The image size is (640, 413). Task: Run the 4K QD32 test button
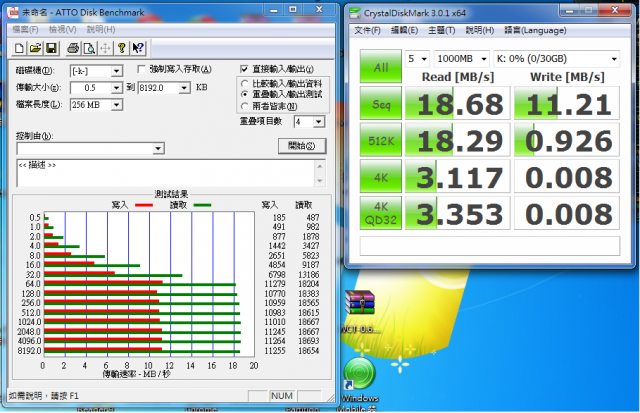coord(381,213)
